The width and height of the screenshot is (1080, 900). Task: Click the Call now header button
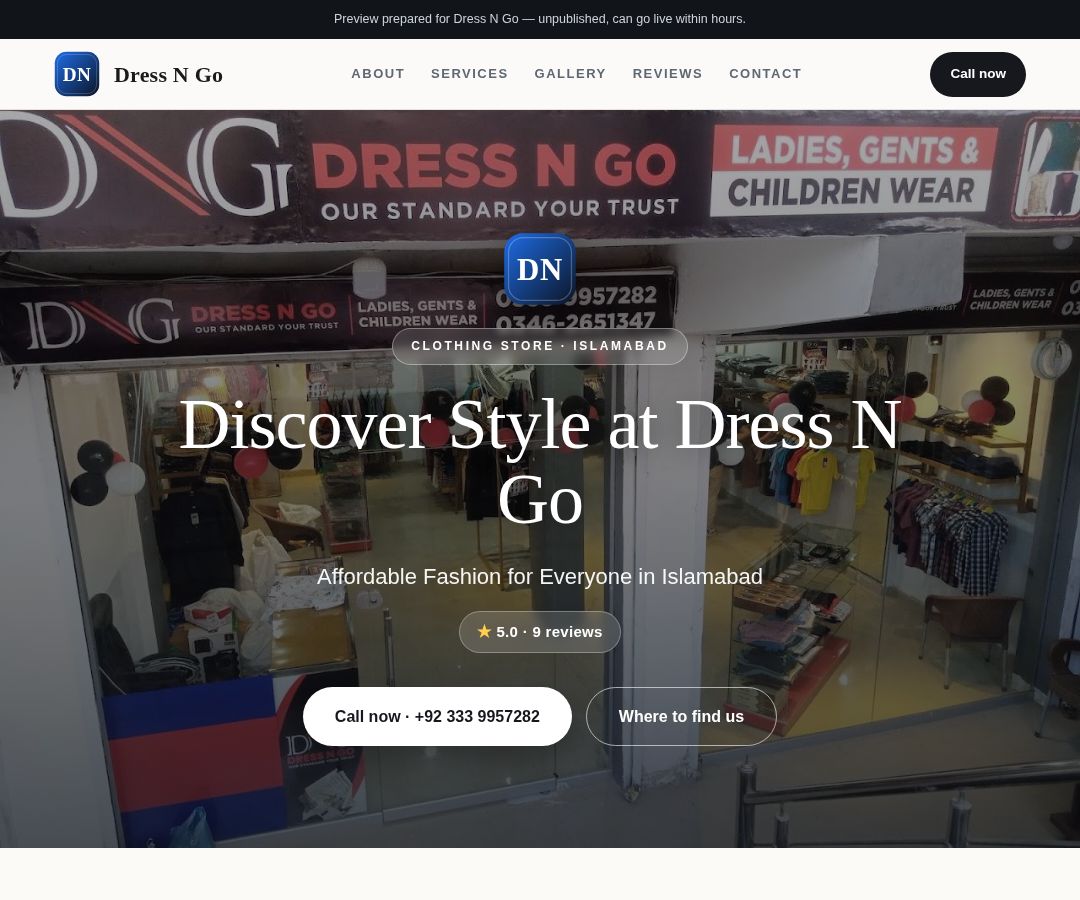click(x=977, y=74)
